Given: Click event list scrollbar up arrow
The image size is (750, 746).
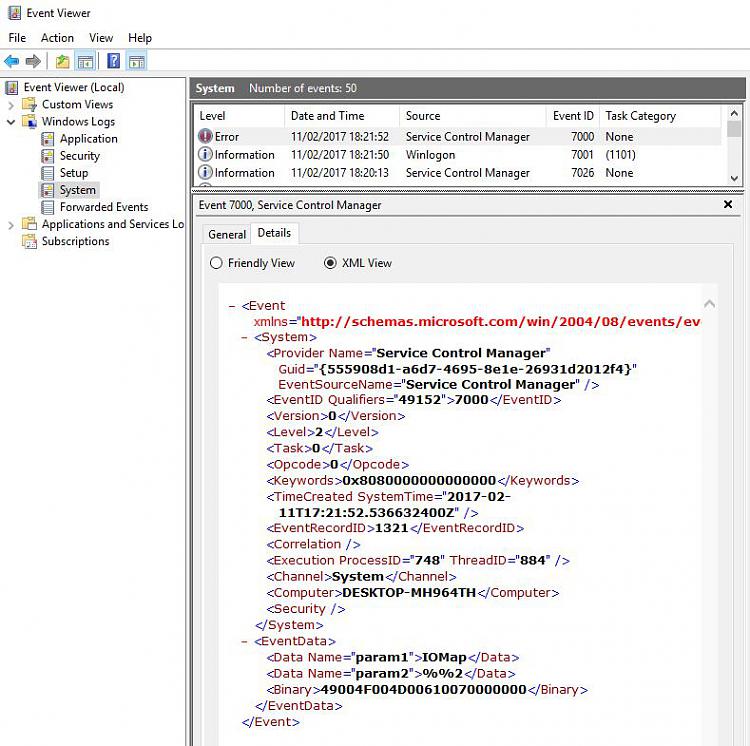Looking at the screenshot, I should click(x=734, y=113).
